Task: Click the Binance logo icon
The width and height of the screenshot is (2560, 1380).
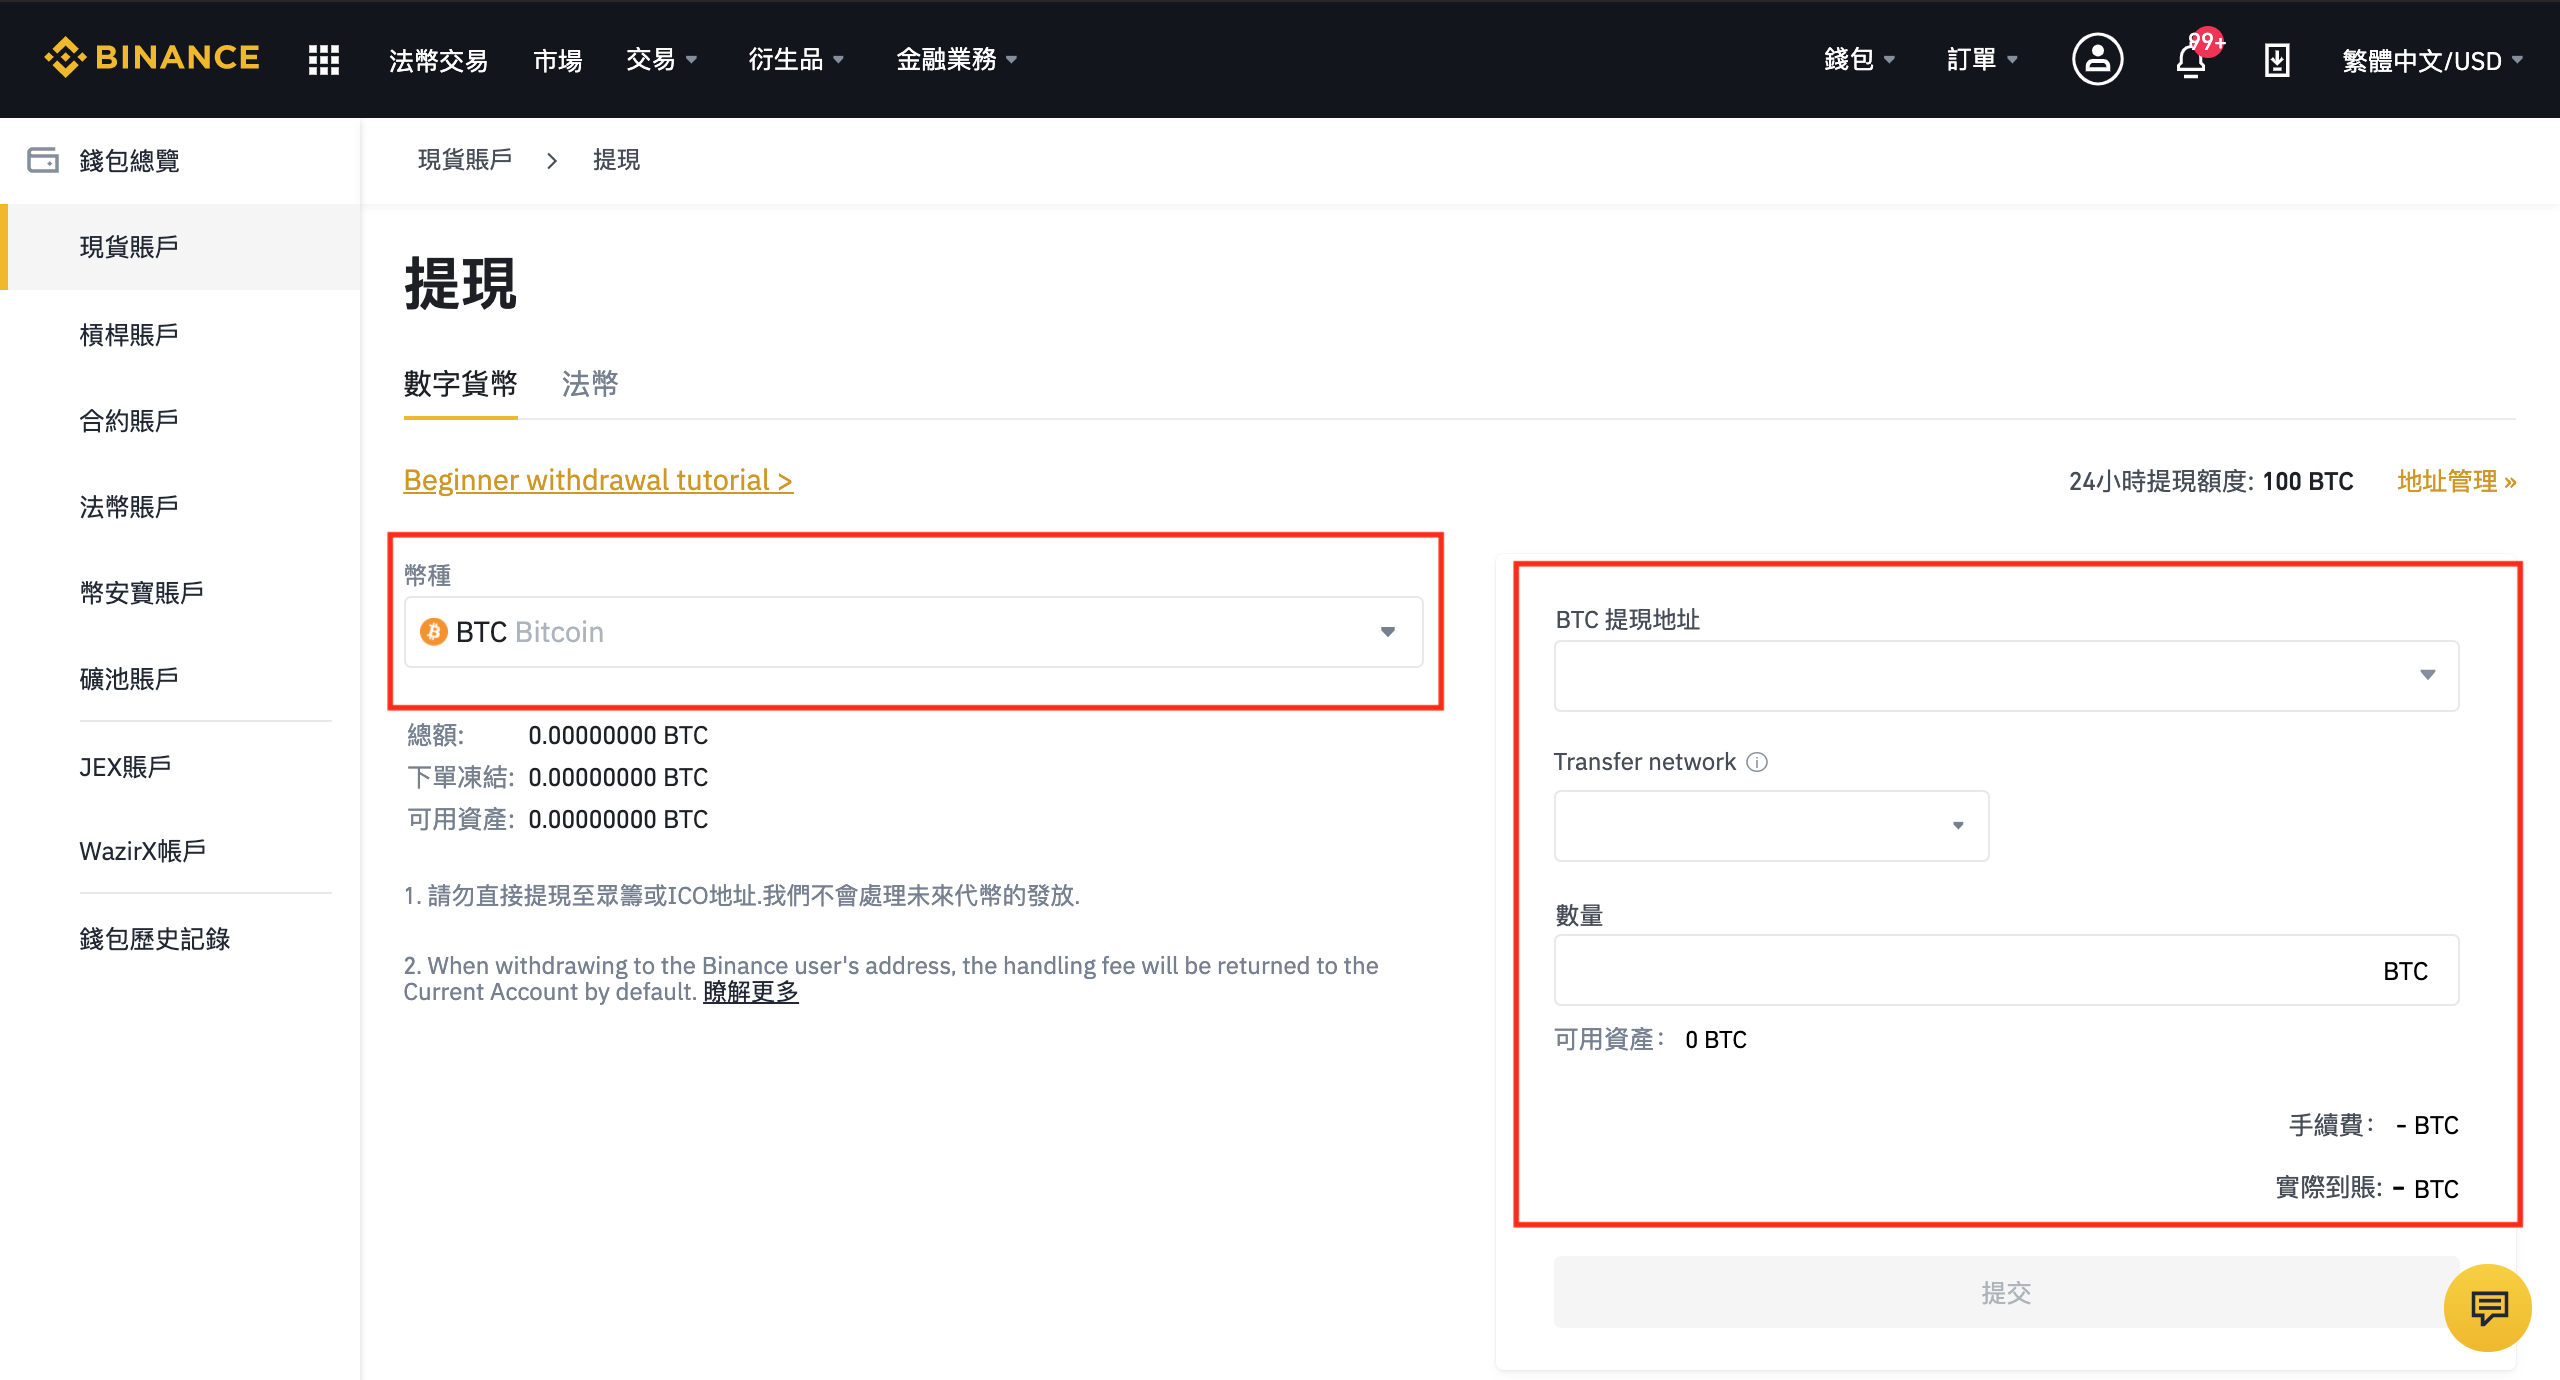Action: (63, 59)
